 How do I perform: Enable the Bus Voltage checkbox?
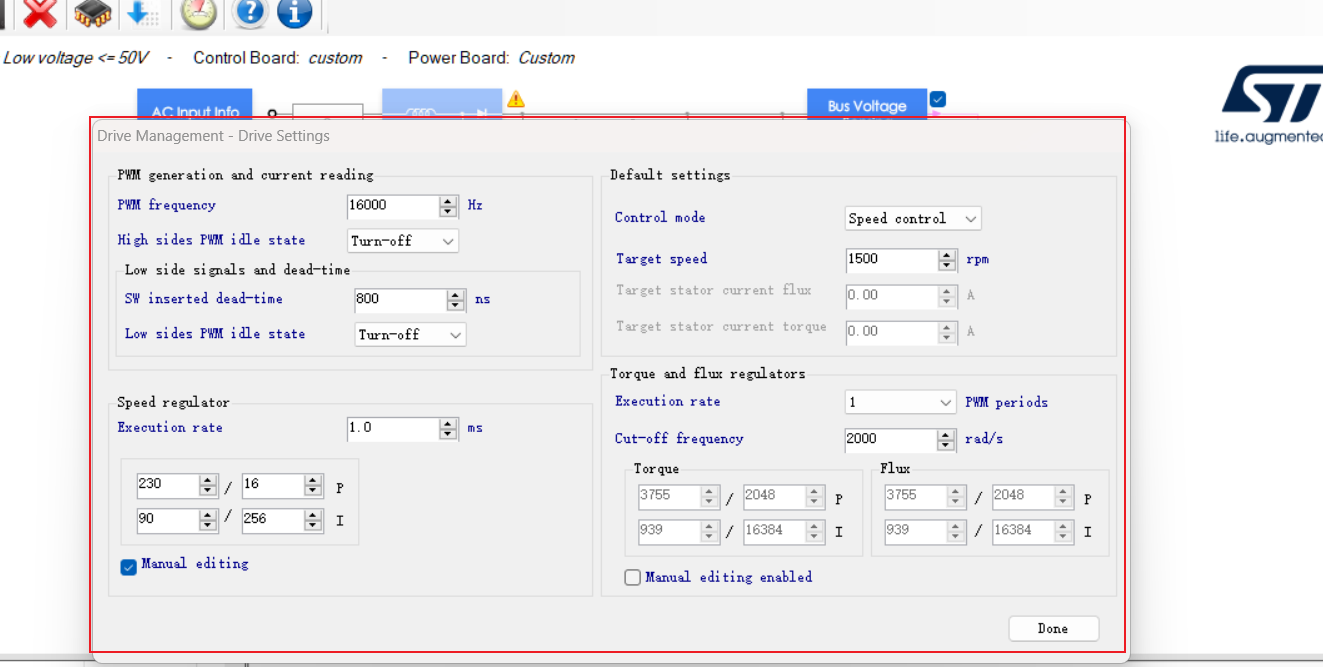point(937,99)
